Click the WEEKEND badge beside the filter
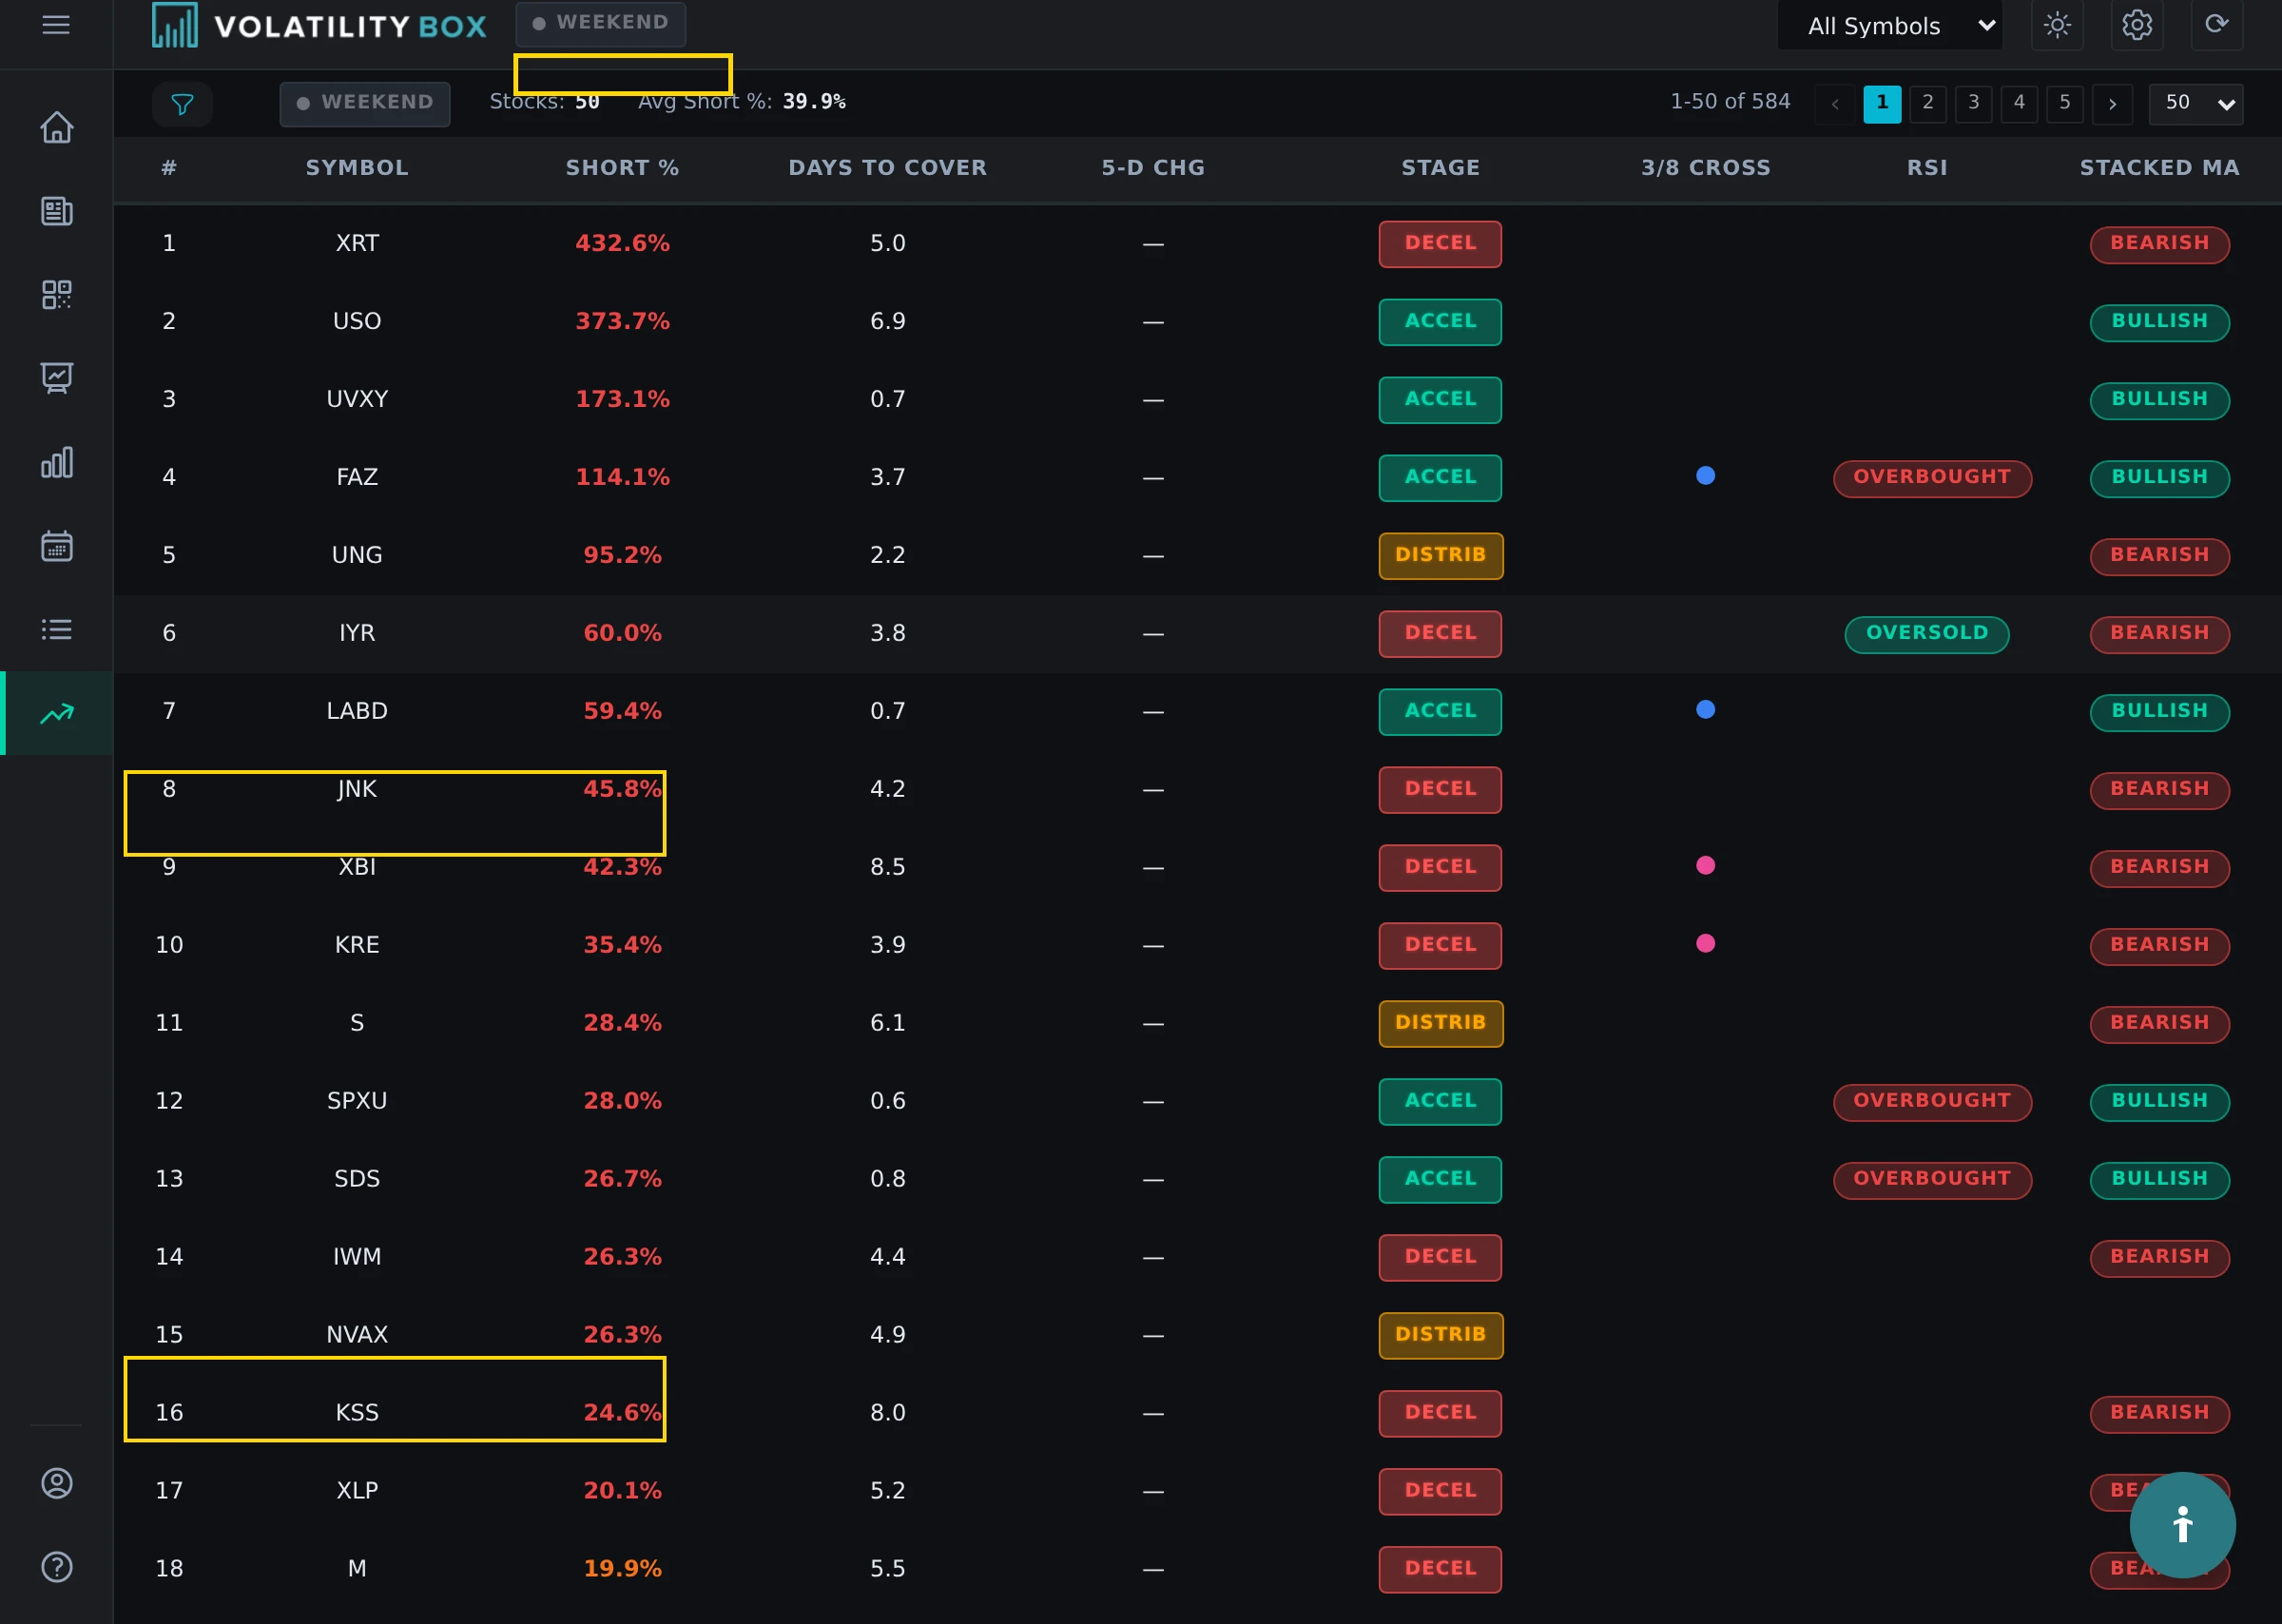This screenshot has height=1624, width=2282. coord(365,104)
